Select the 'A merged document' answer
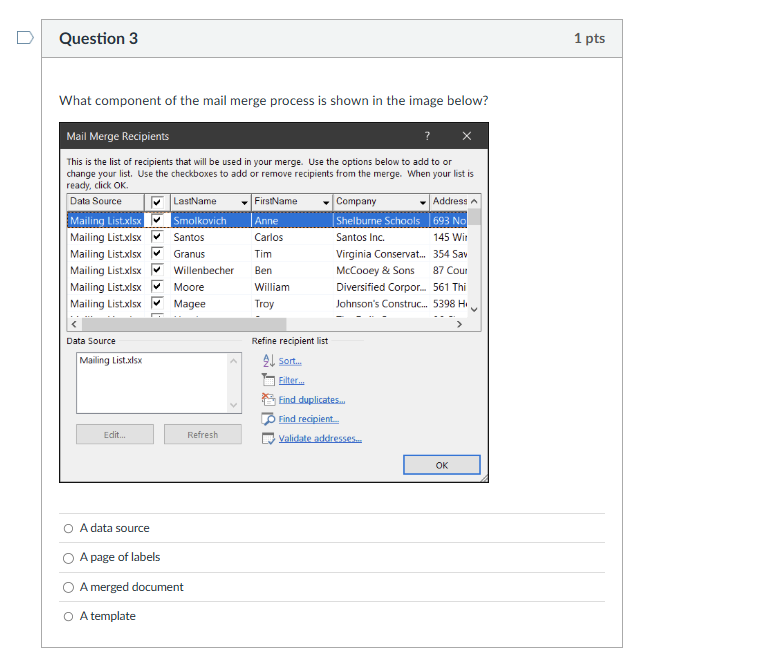 [69, 587]
